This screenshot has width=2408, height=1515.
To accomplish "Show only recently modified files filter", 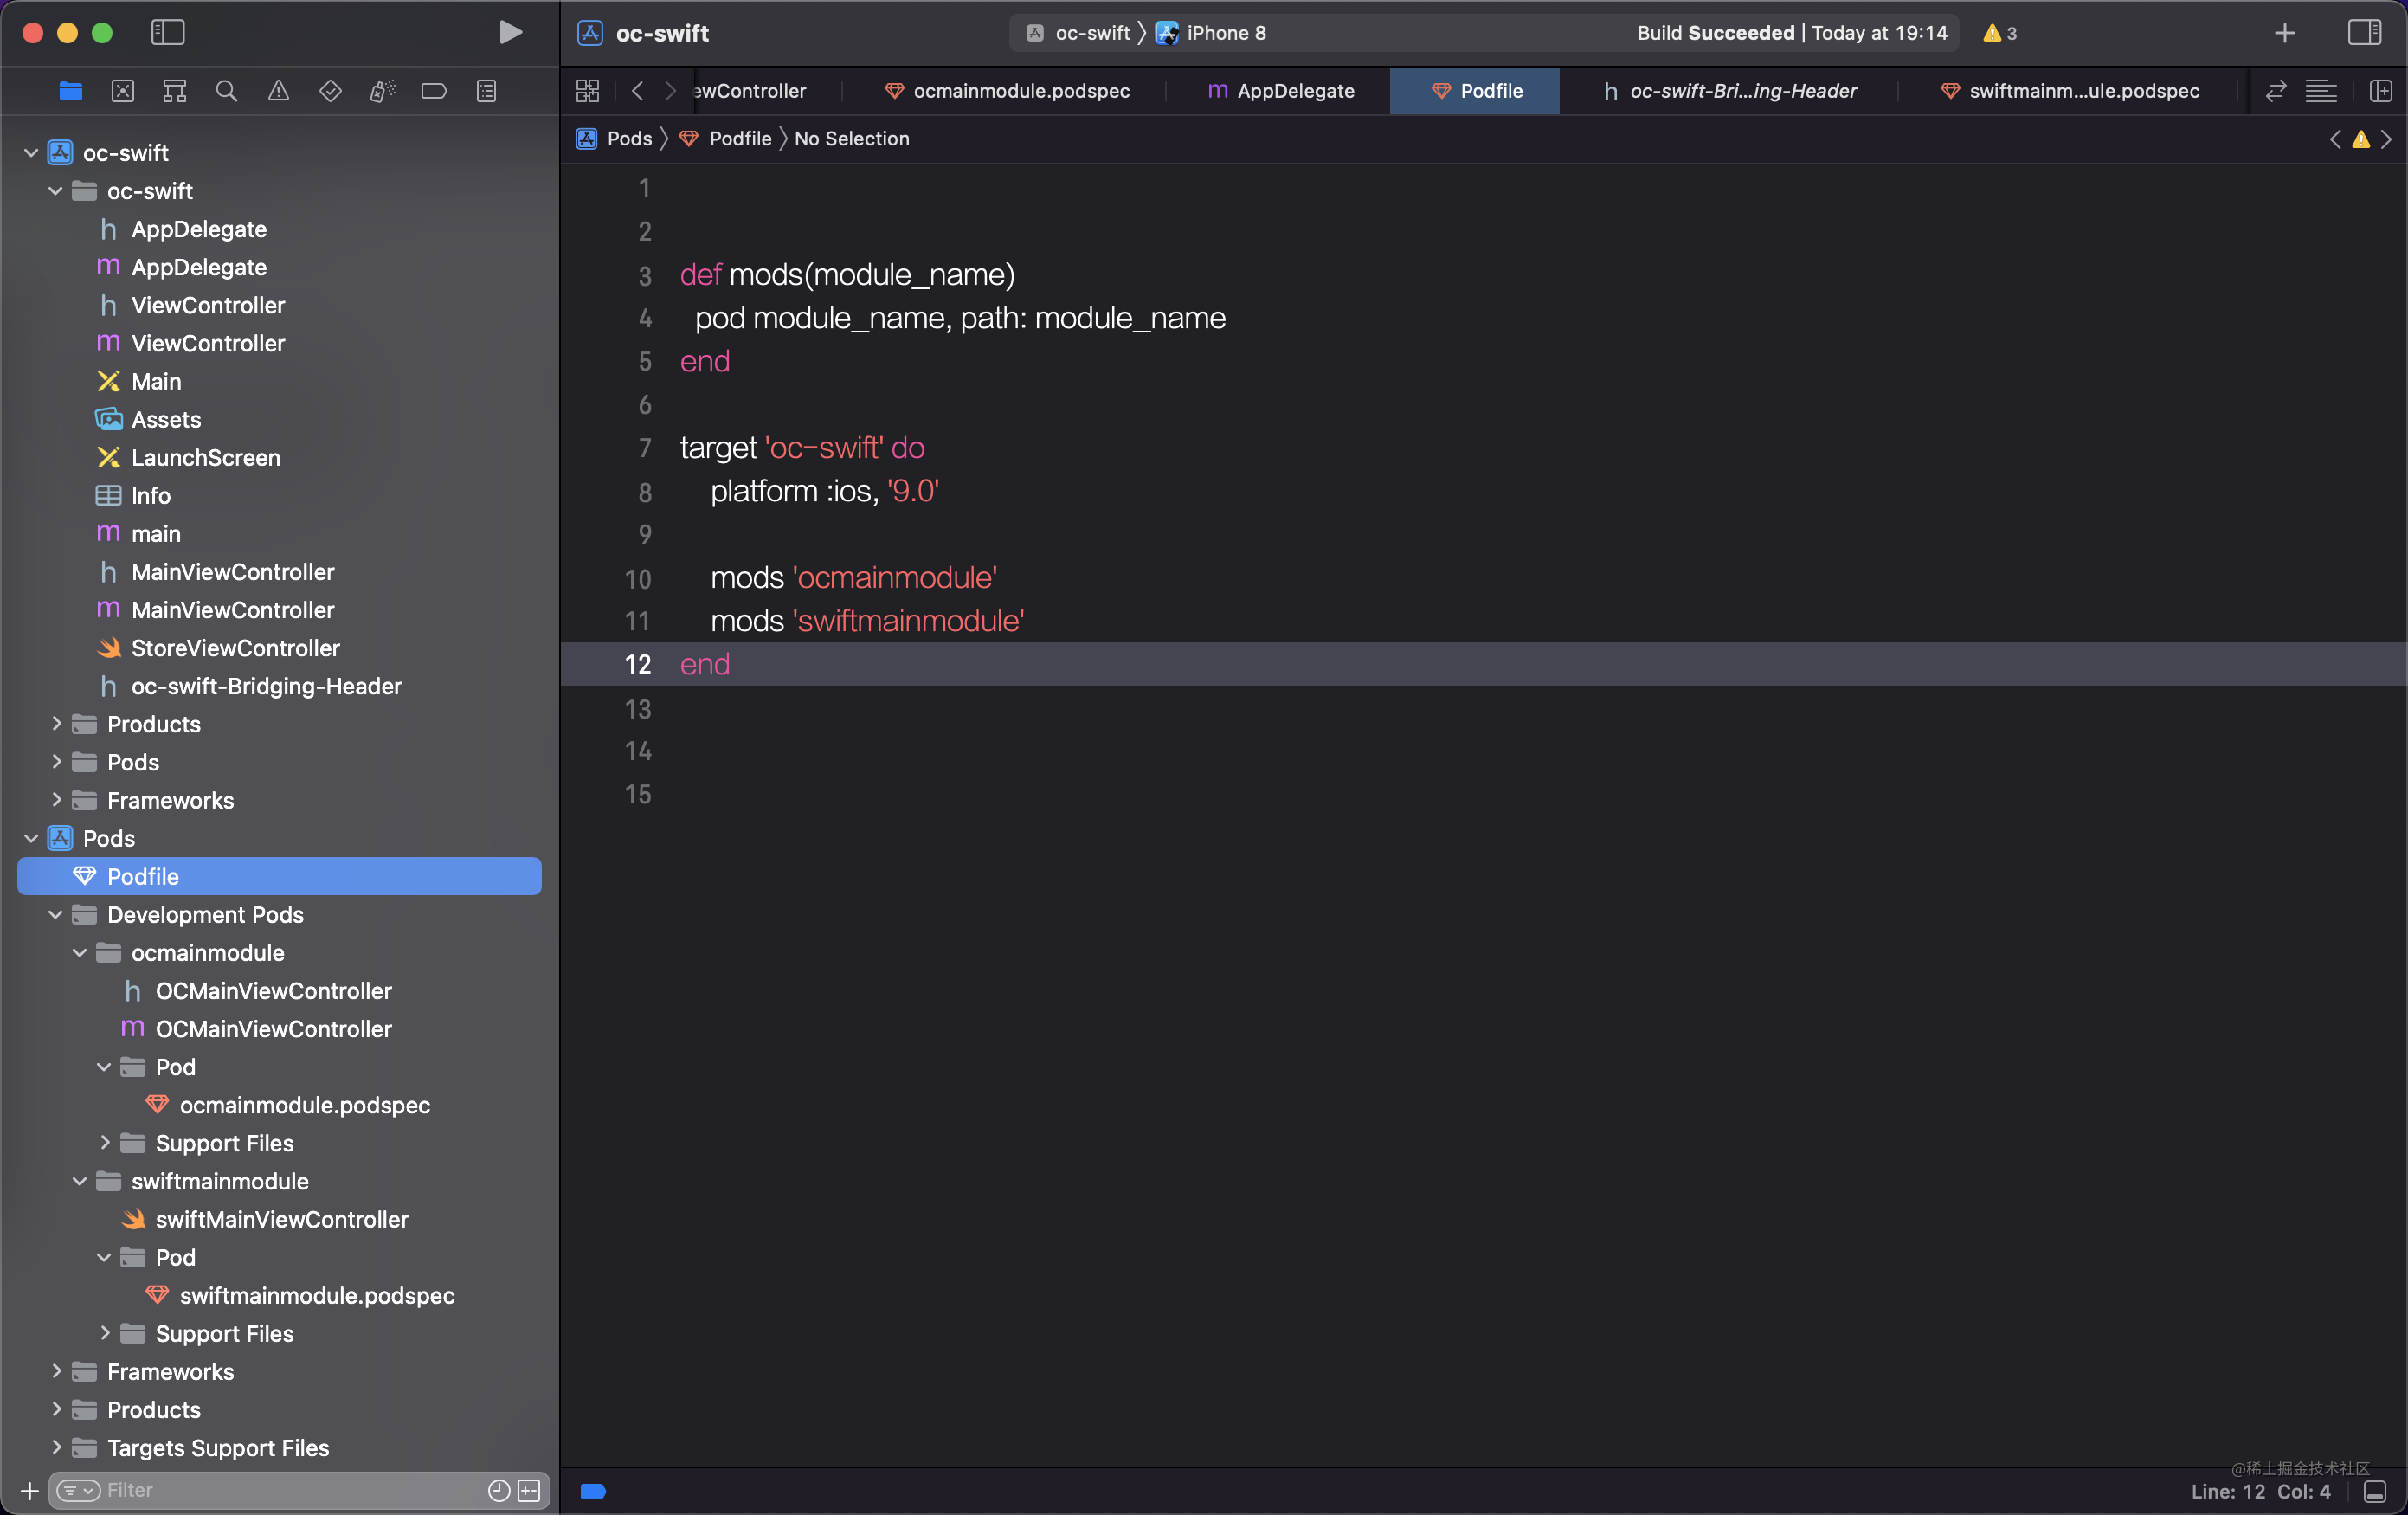I will (498, 1491).
